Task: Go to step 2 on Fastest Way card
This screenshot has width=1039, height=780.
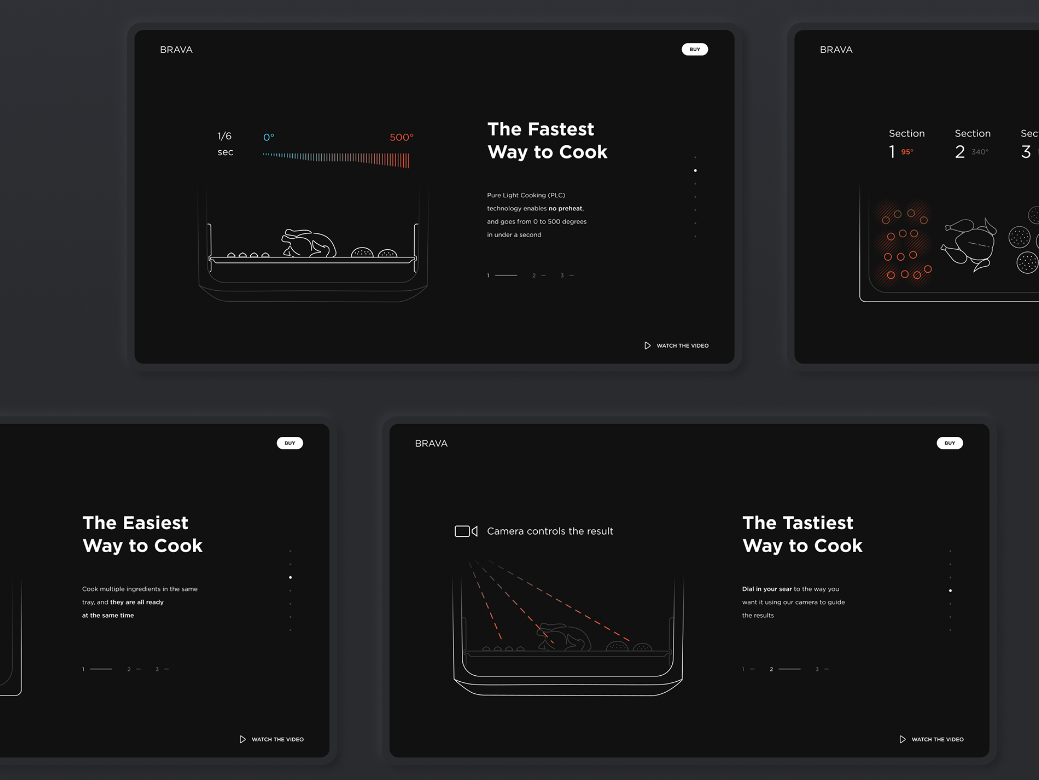Action: point(539,275)
